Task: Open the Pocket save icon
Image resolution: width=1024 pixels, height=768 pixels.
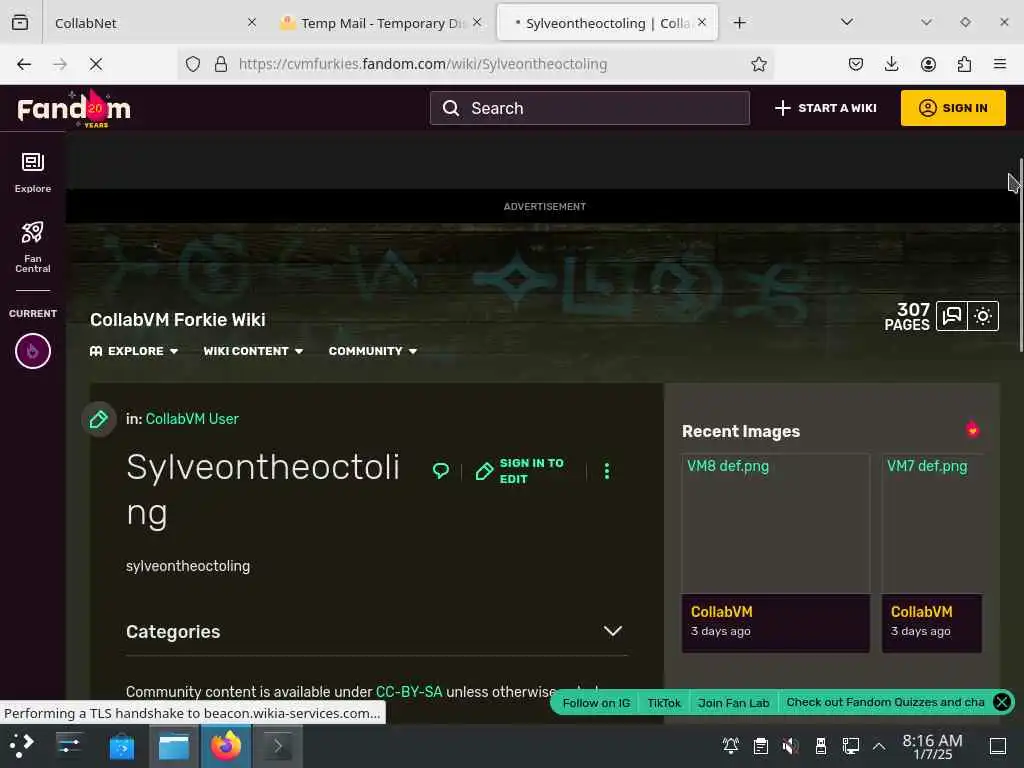Action: click(856, 64)
